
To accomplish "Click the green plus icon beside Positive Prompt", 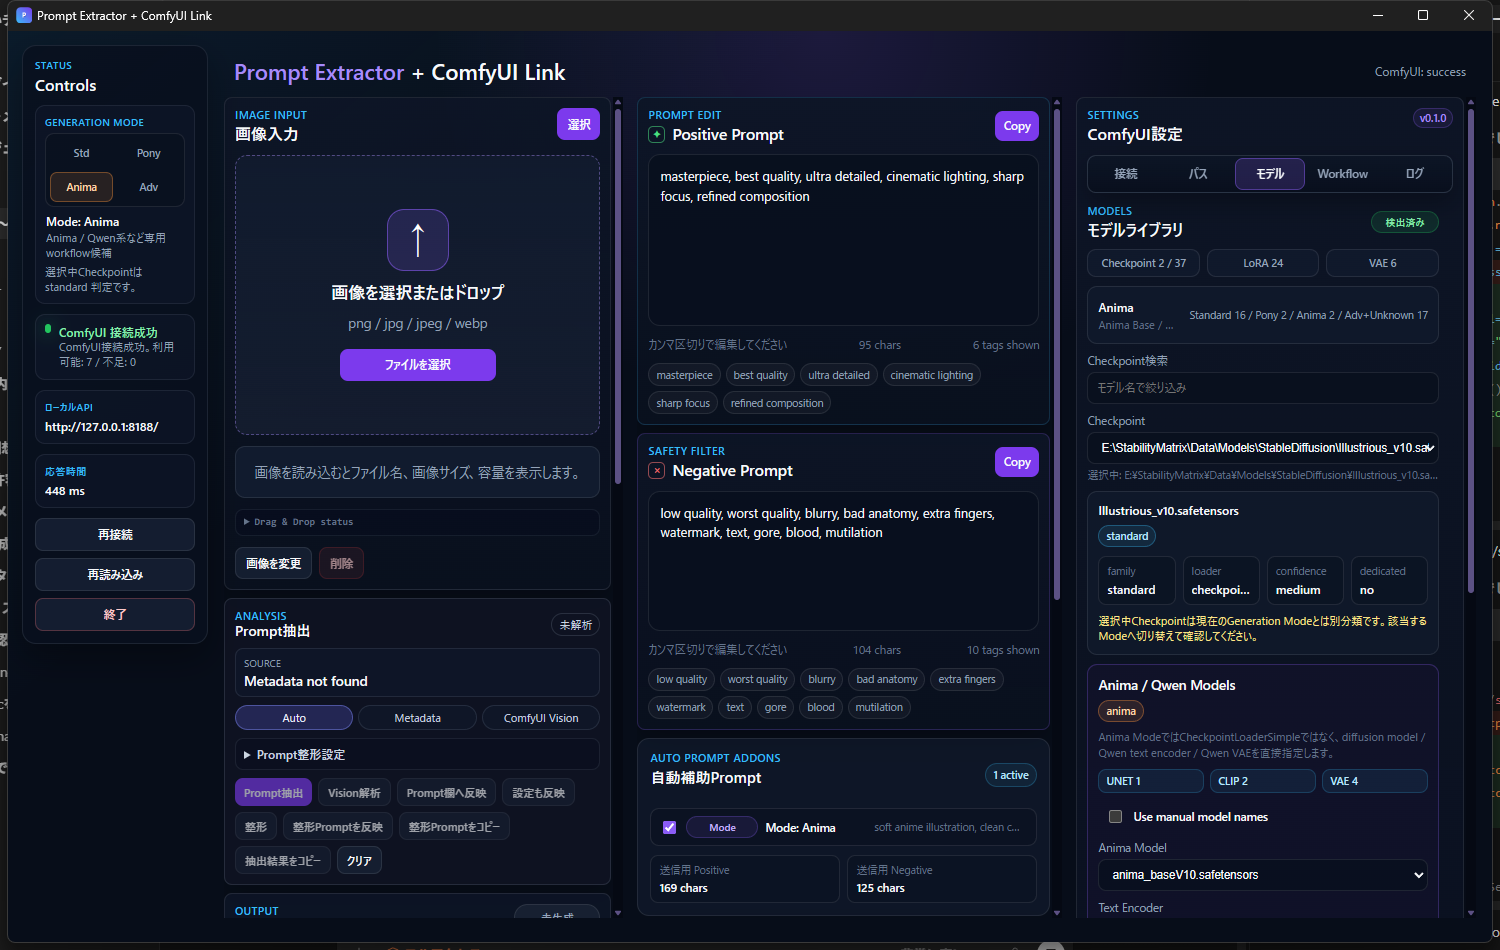I will [657, 135].
